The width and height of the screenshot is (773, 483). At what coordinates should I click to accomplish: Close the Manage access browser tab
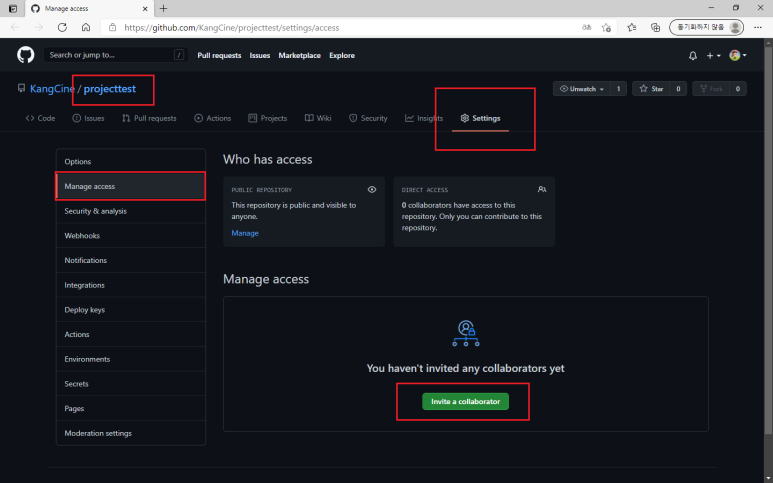145,8
